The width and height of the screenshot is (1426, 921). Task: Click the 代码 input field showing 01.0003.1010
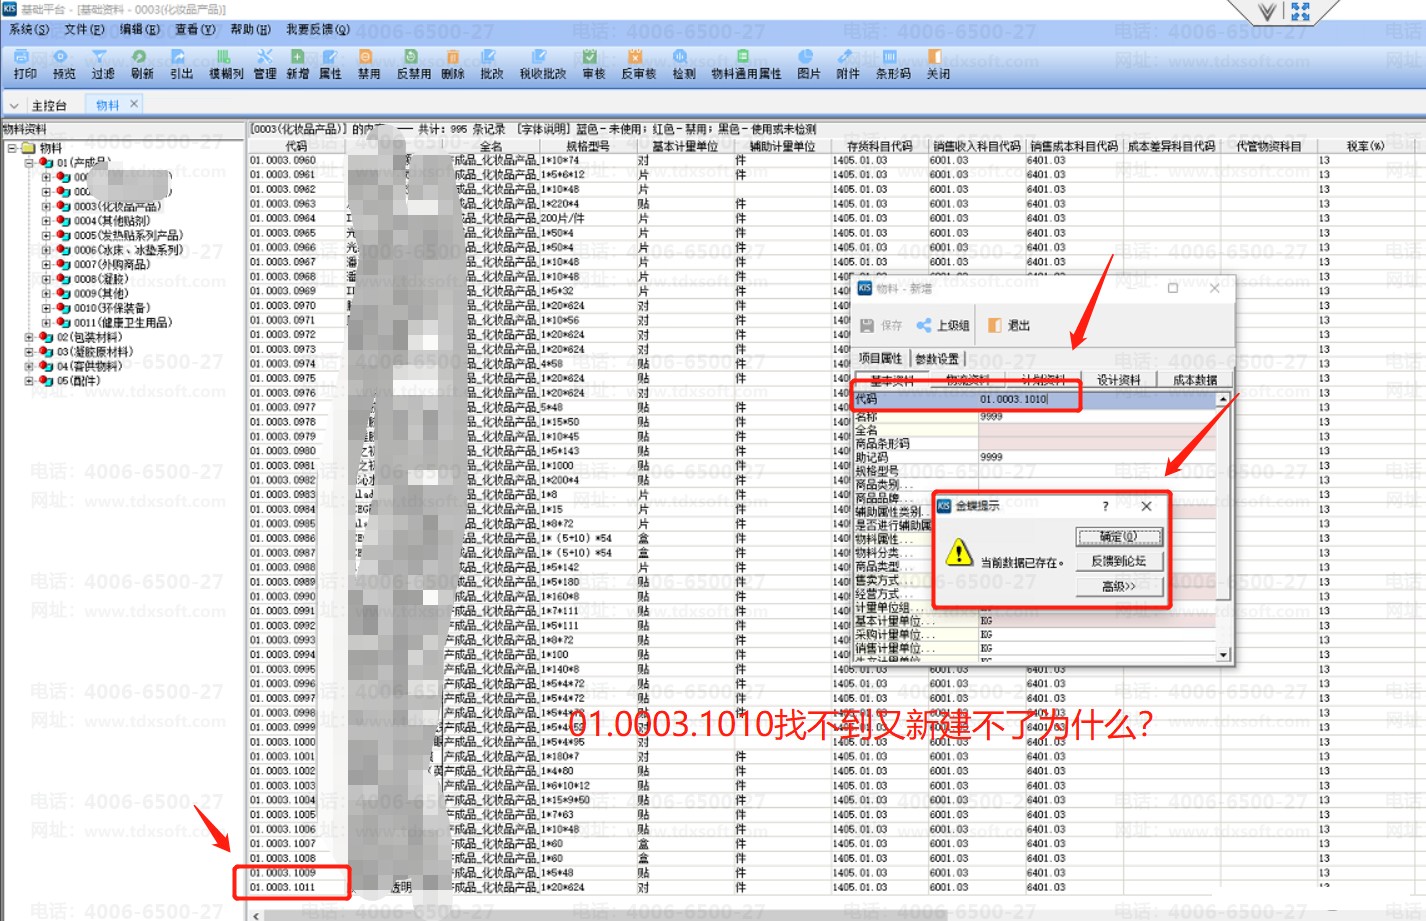[x=1025, y=399]
